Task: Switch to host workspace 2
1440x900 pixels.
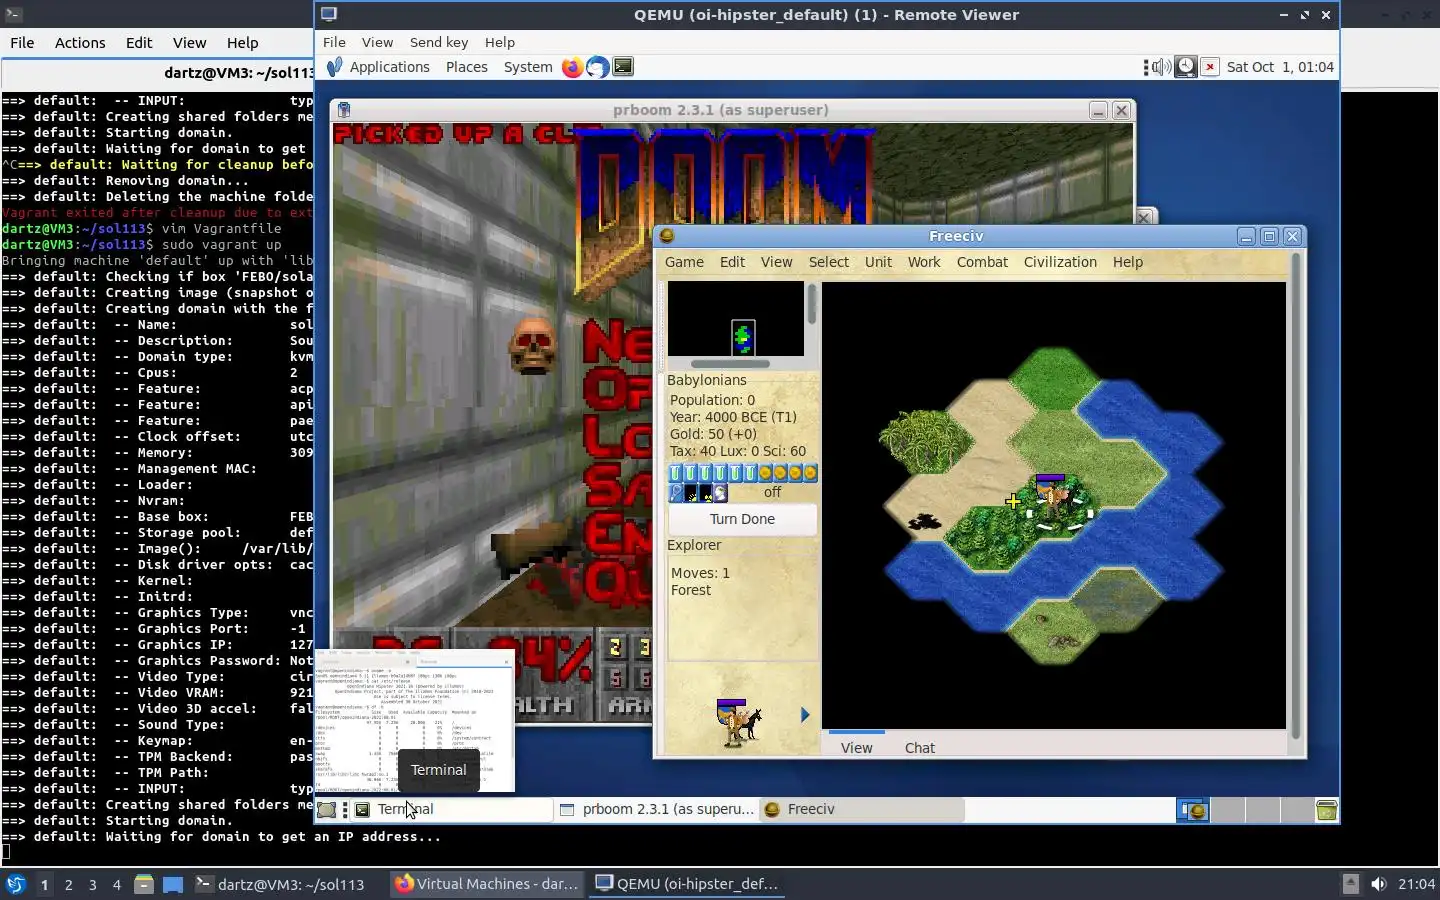Action: click(x=68, y=884)
